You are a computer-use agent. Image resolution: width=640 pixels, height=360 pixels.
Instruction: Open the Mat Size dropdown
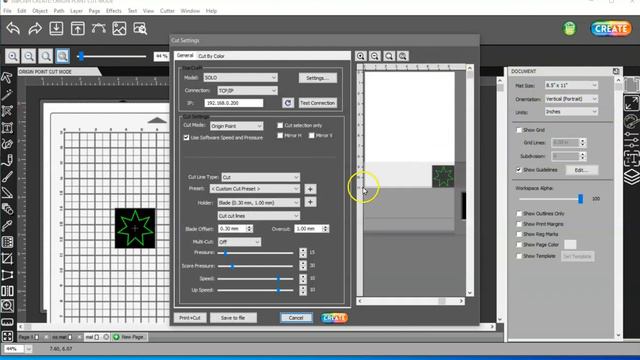click(x=571, y=85)
